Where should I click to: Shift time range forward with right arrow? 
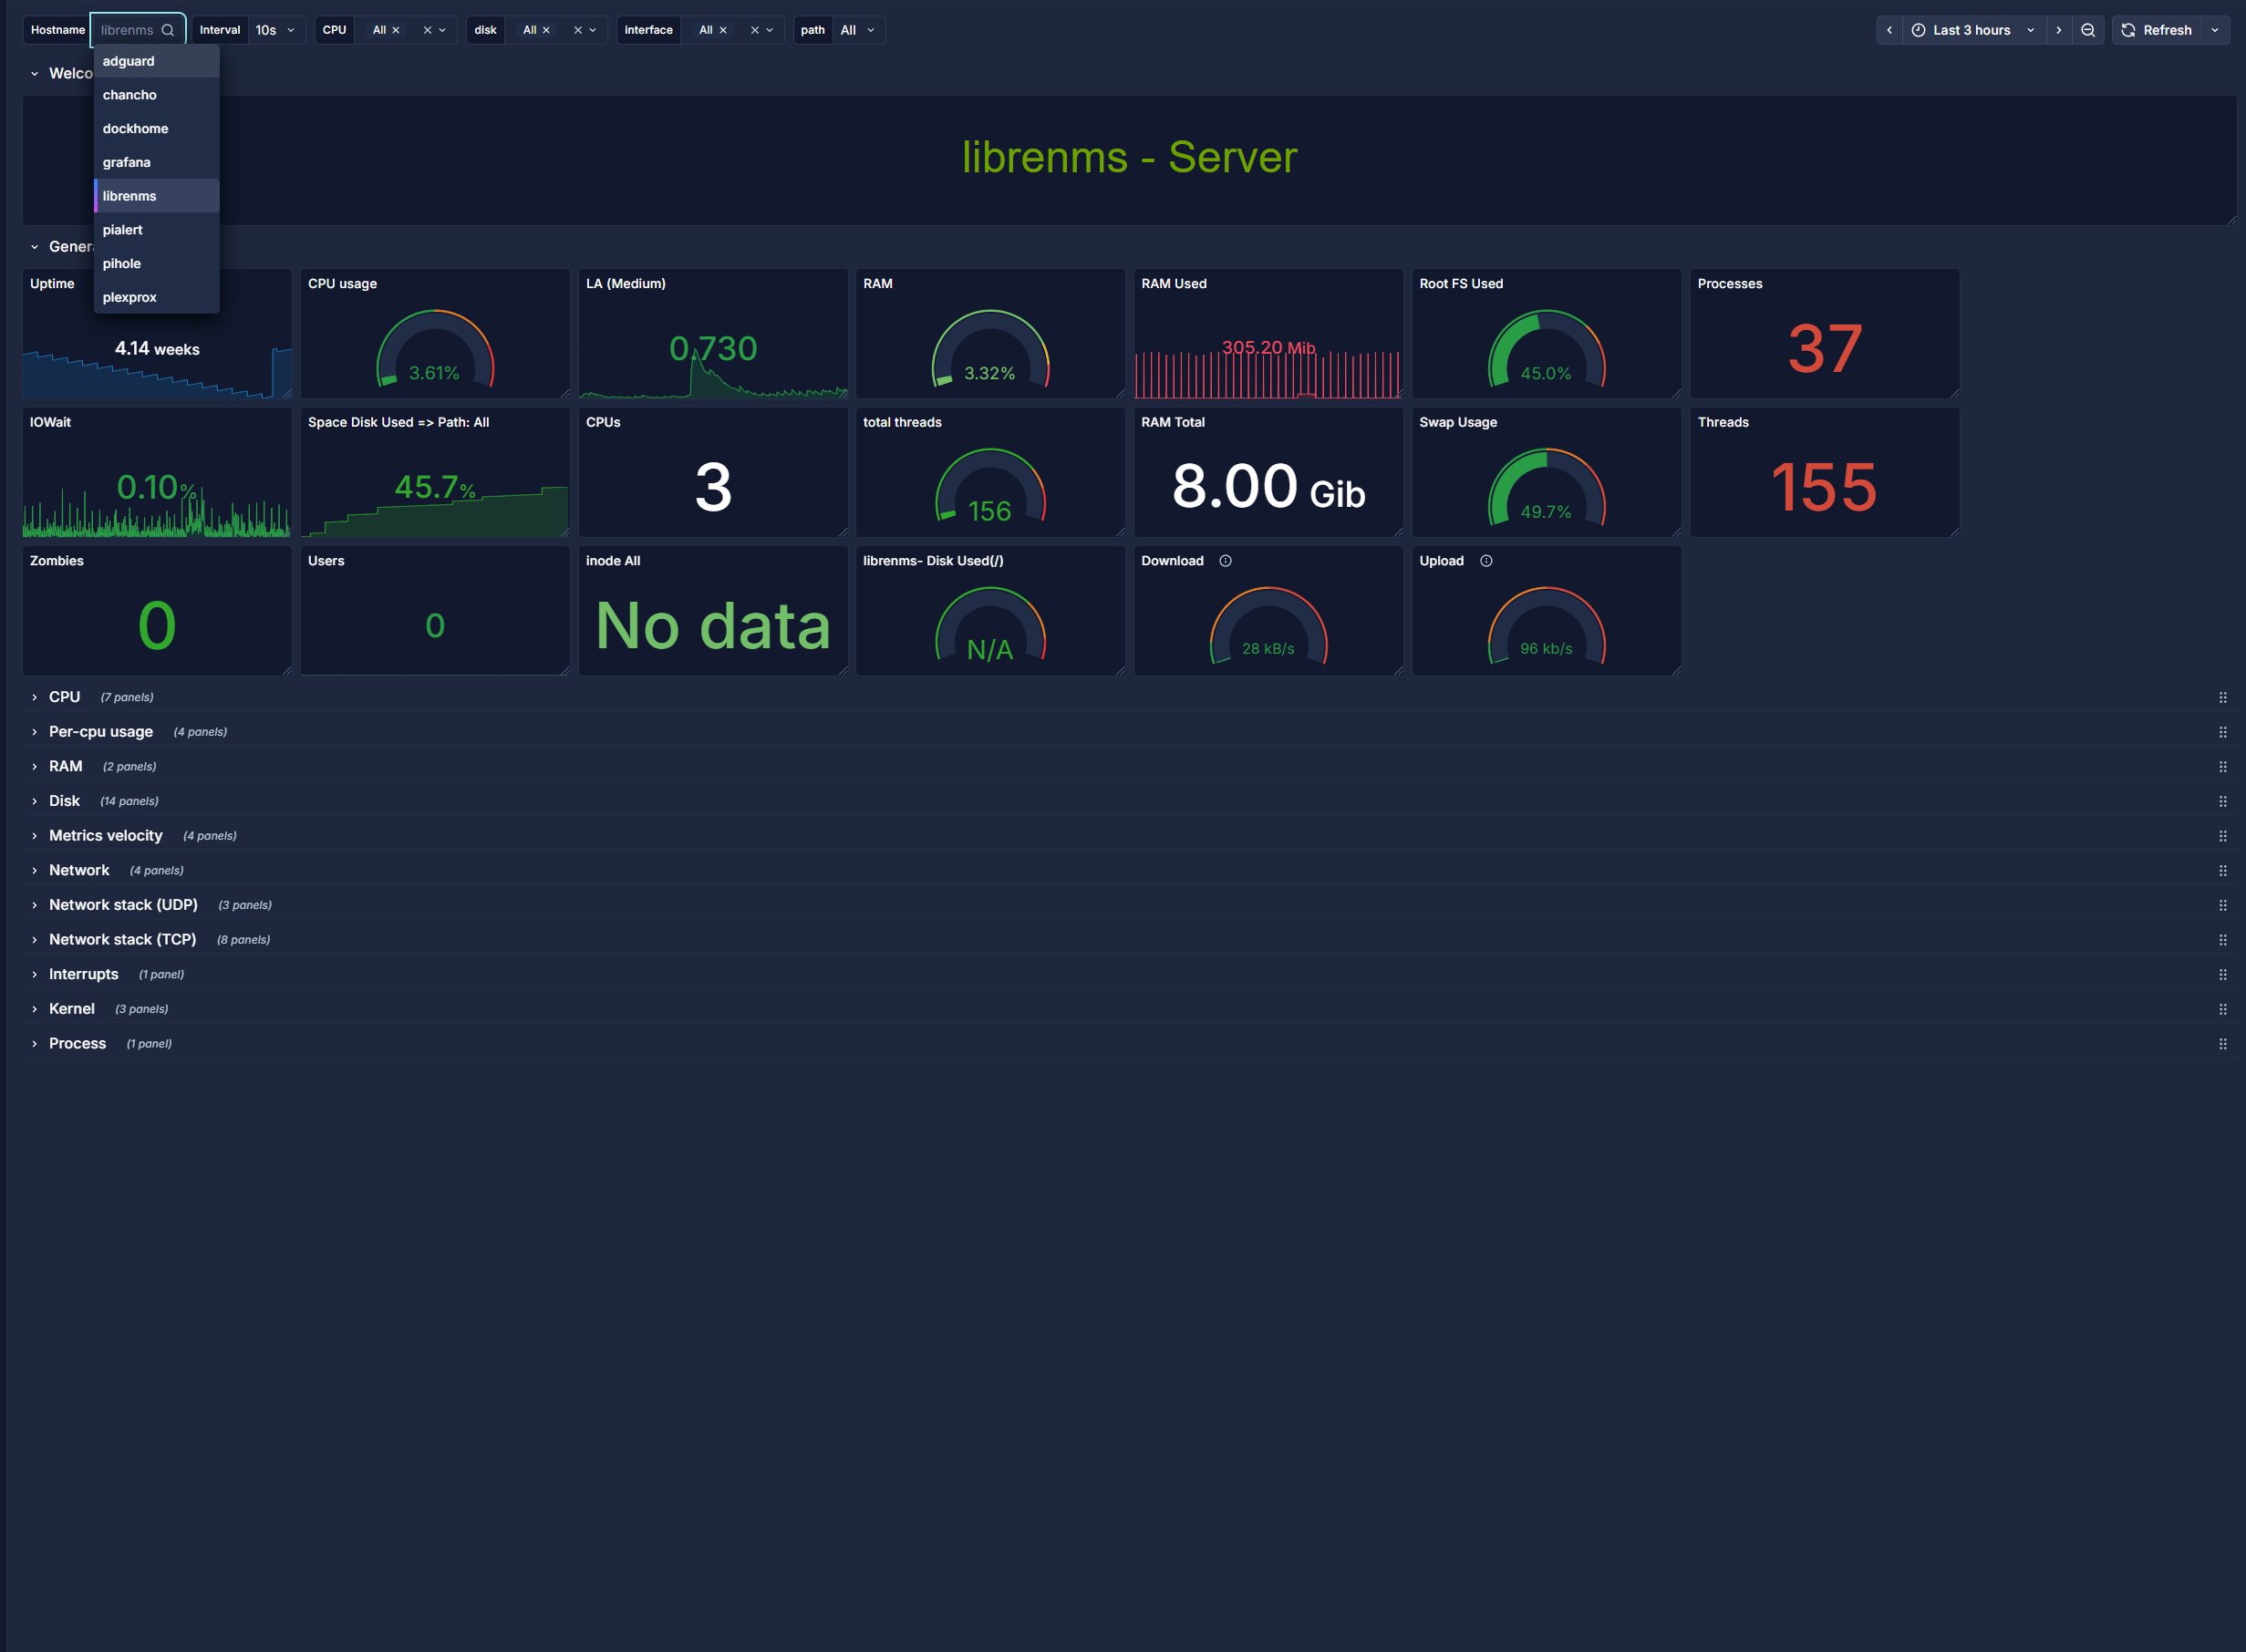[x=2058, y=30]
